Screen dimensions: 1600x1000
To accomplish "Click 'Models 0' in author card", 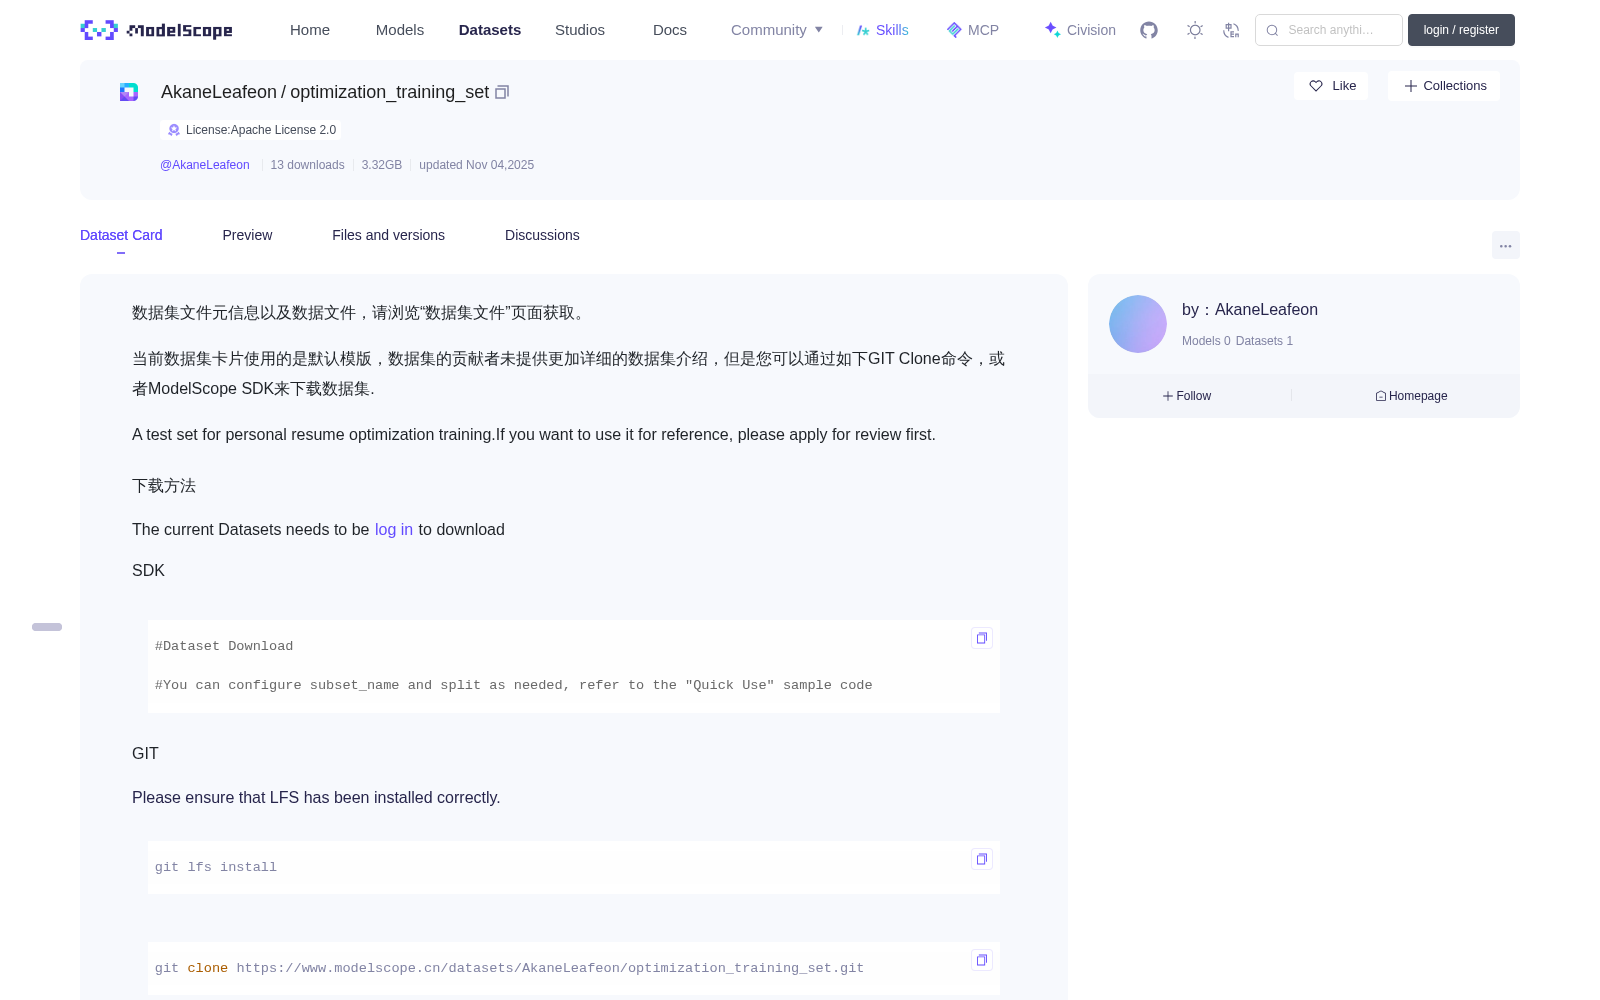I will (1206, 341).
